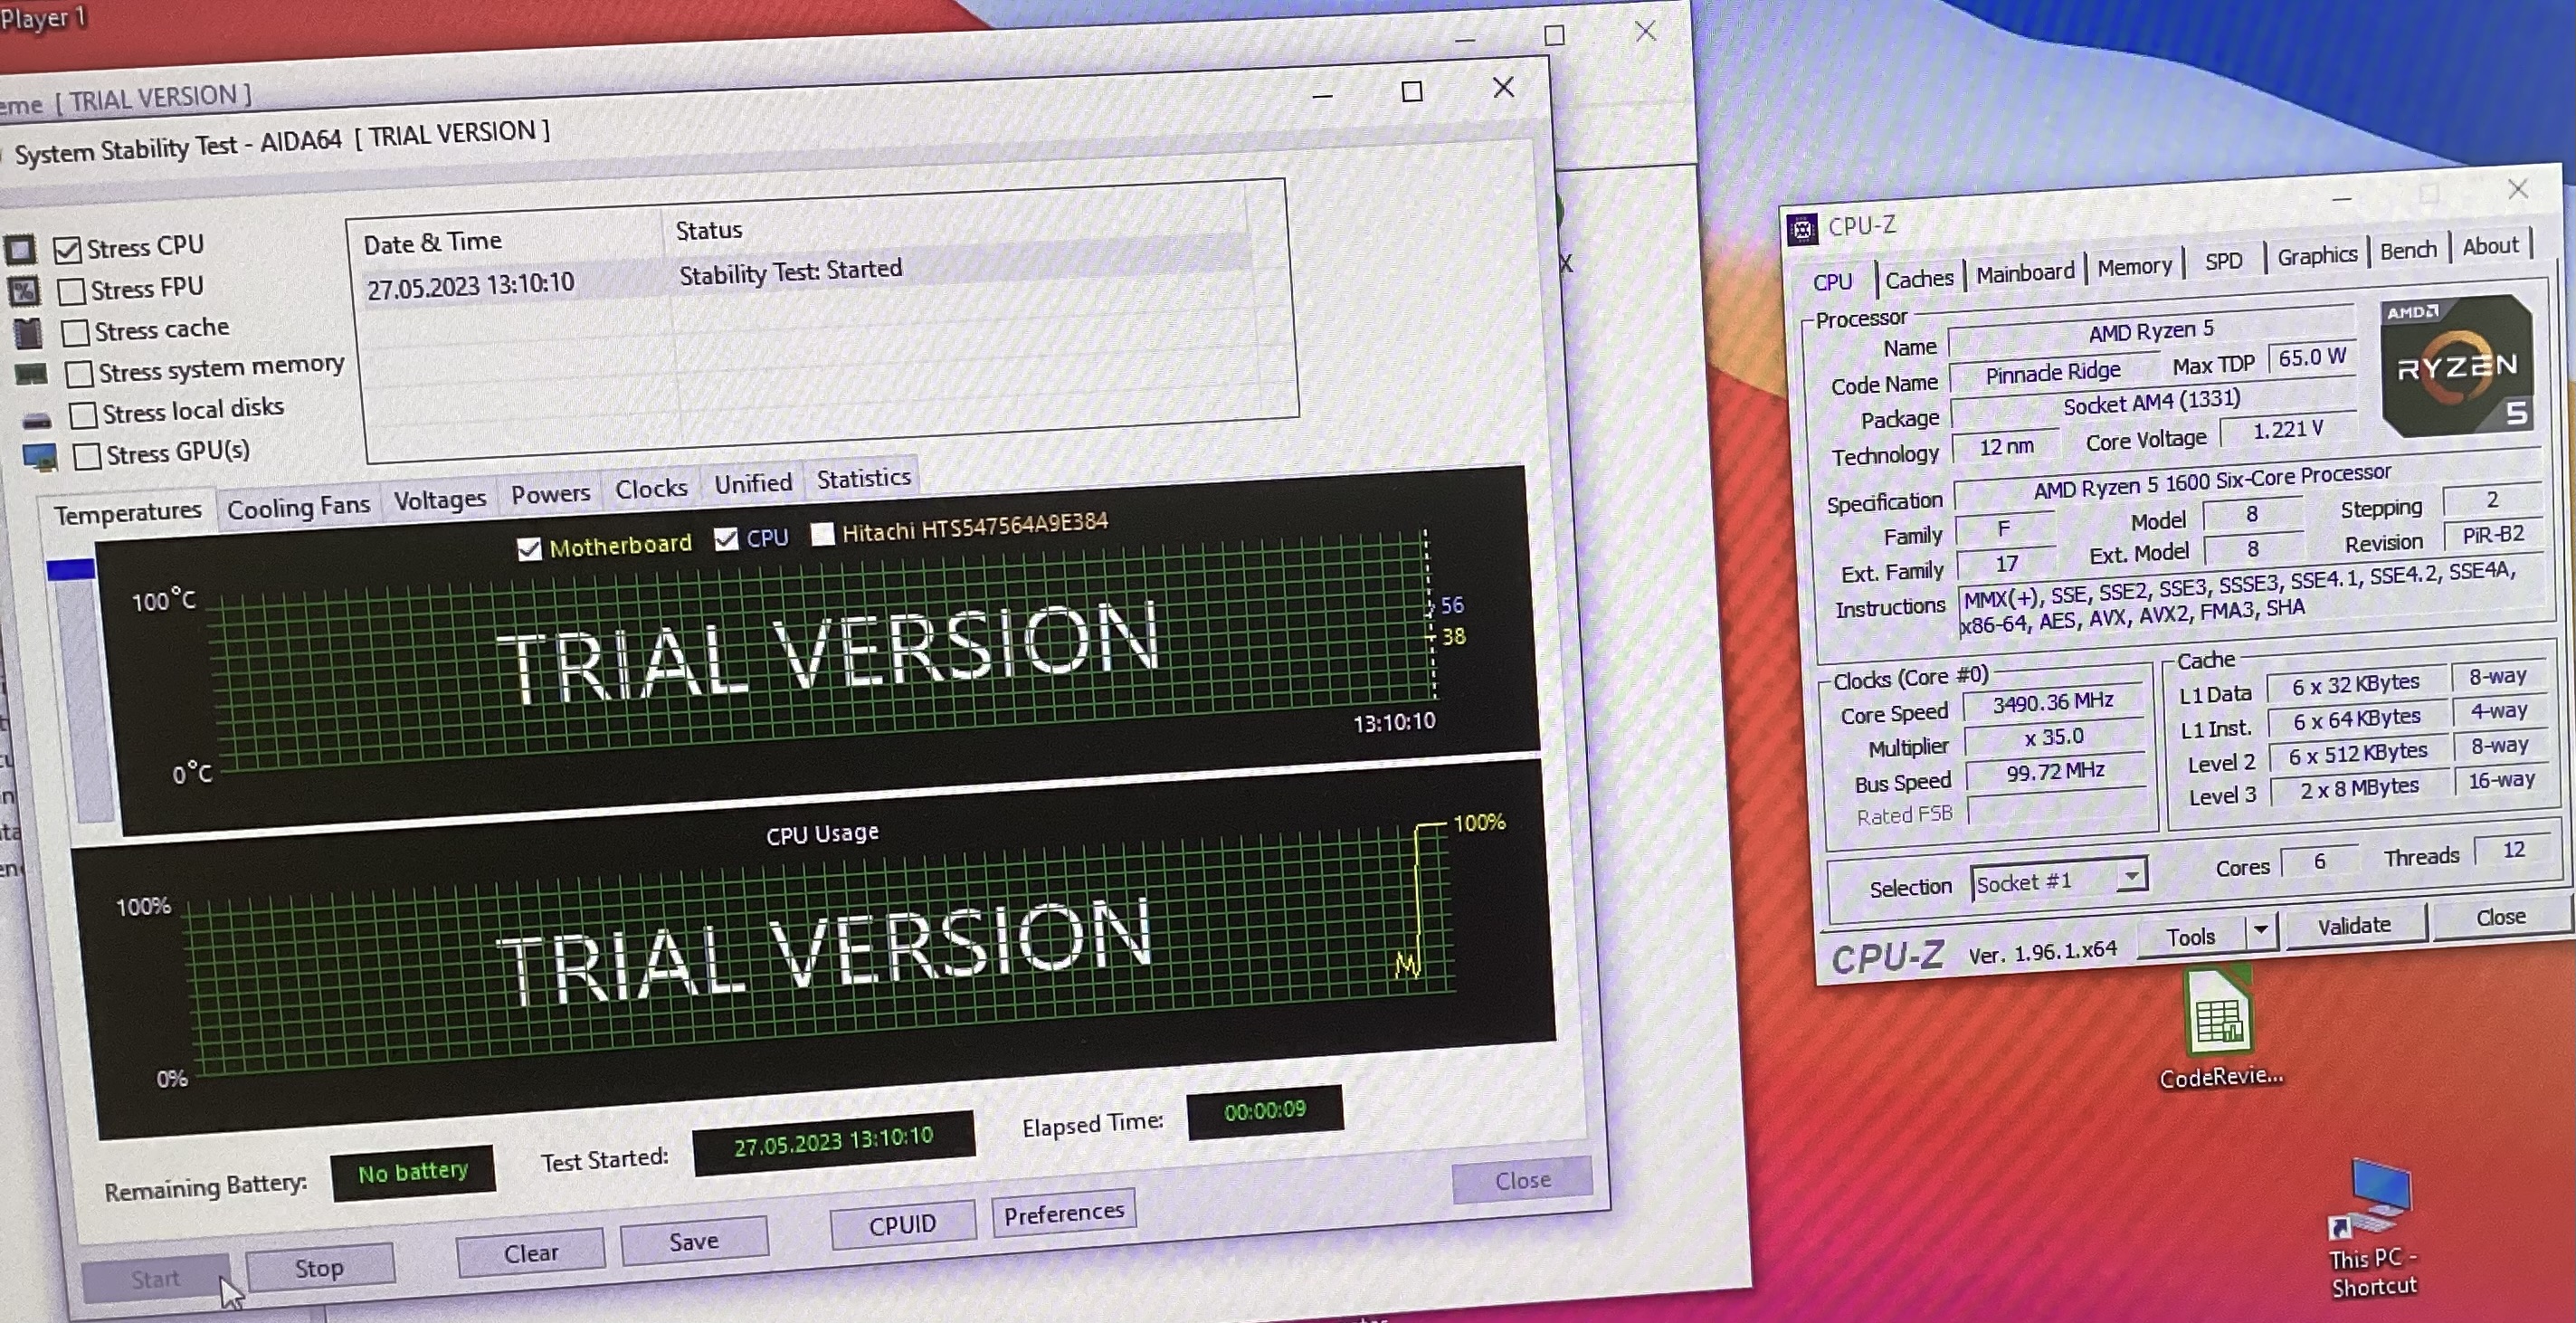Open the Mainboard tab in CPU-Z
Image resolution: width=2576 pixels, height=1323 pixels.
click(2025, 273)
